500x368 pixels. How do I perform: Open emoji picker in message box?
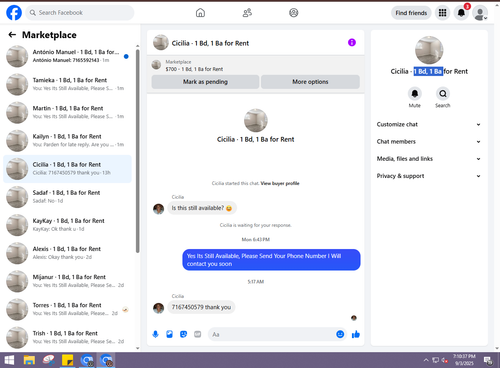[x=340, y=334]
